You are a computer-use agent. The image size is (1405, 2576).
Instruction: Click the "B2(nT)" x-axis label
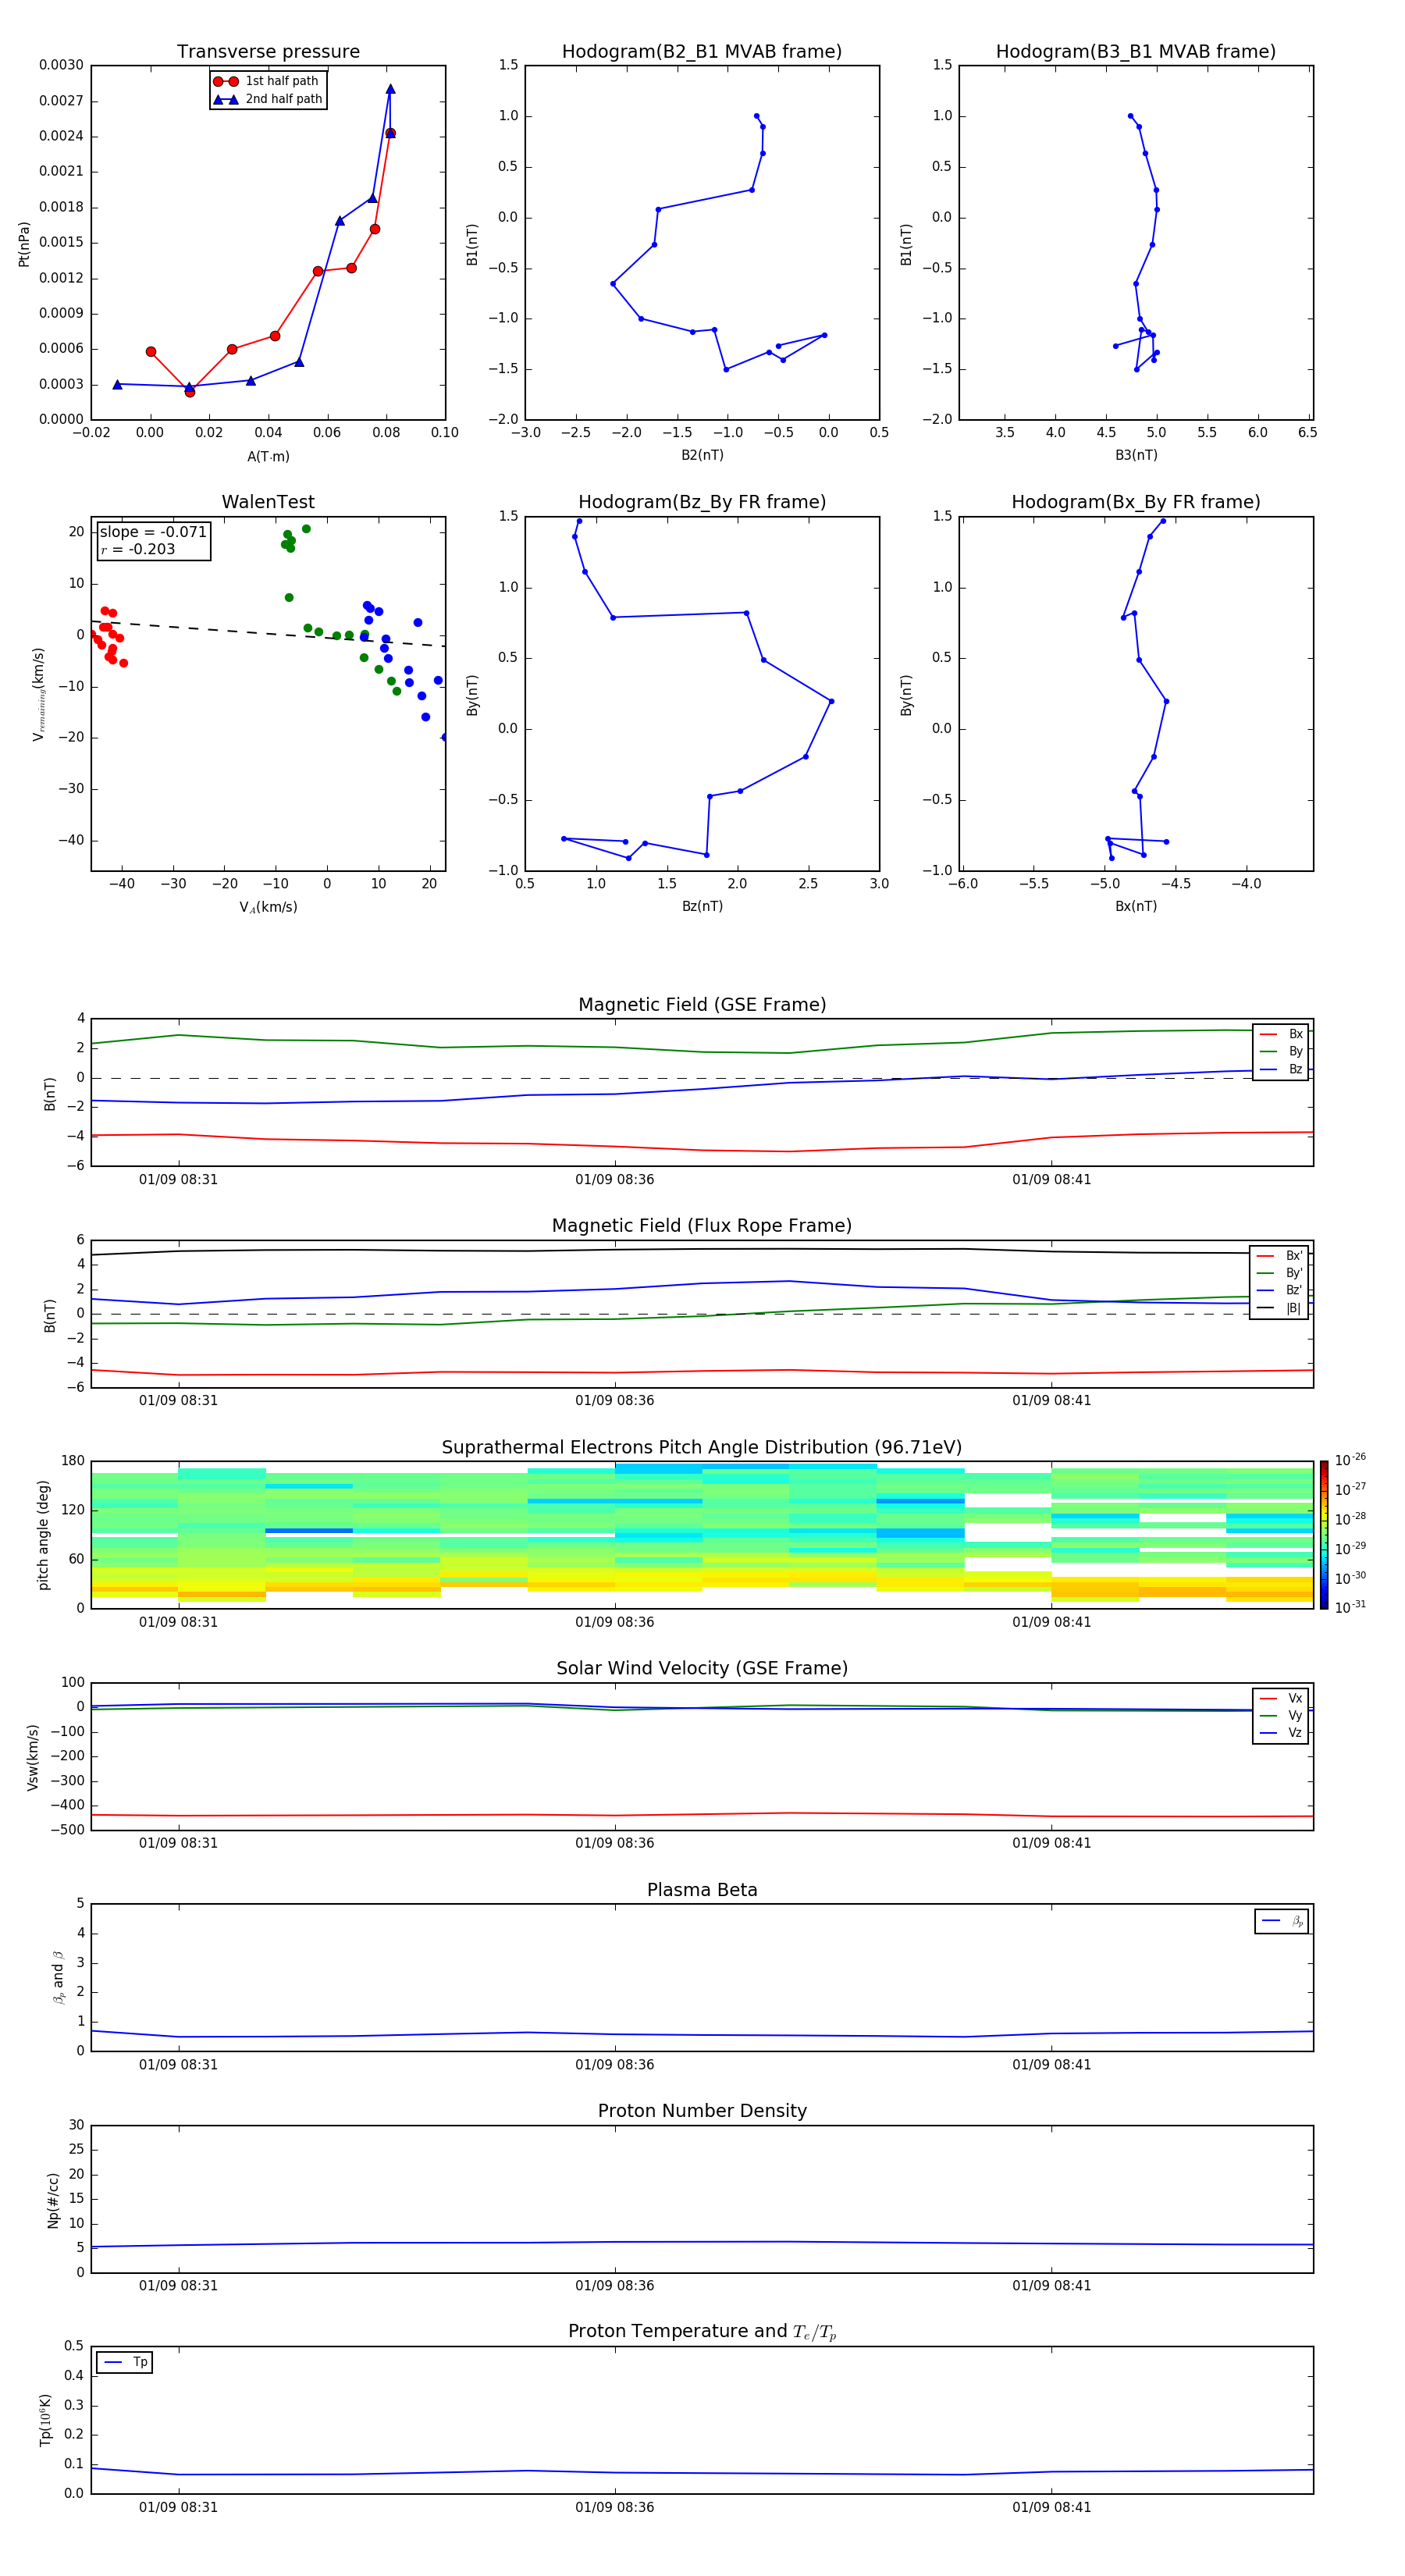pyautogui.click(x=702, y=456)
